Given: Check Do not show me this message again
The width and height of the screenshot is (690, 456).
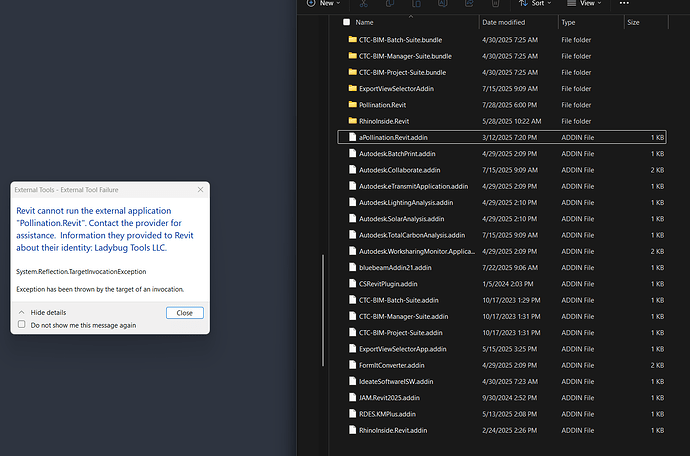Looking at the screenshot, I should [x=22, y=324].
